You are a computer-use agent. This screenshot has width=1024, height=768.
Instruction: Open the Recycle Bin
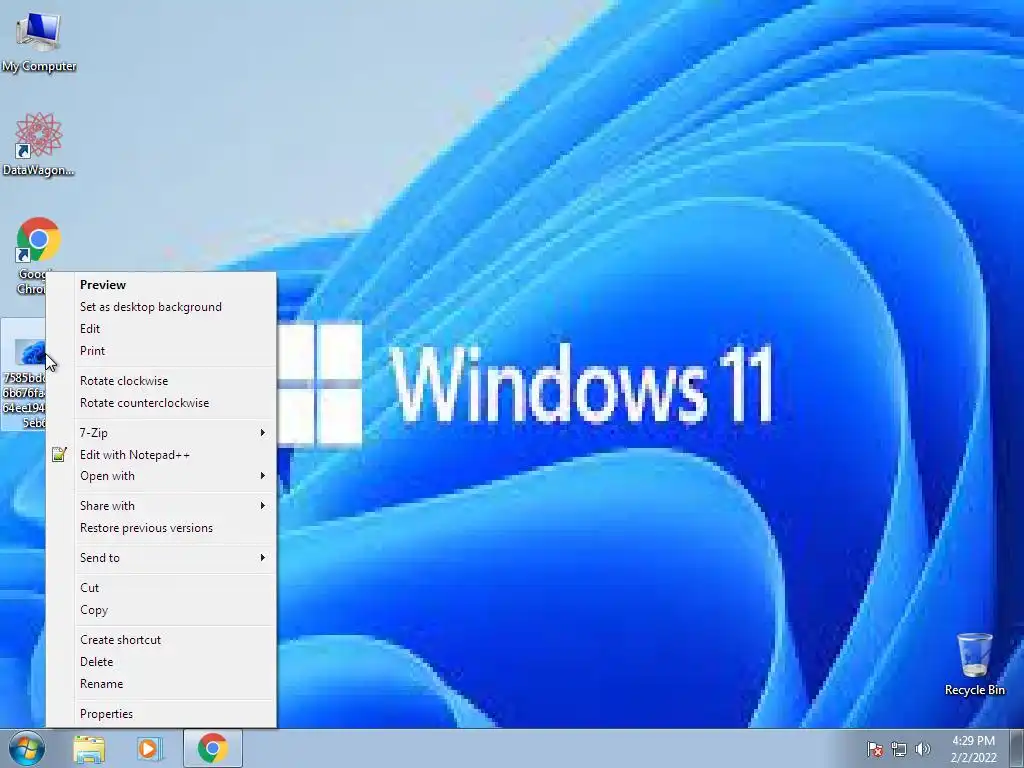click(x=974, y=664)
